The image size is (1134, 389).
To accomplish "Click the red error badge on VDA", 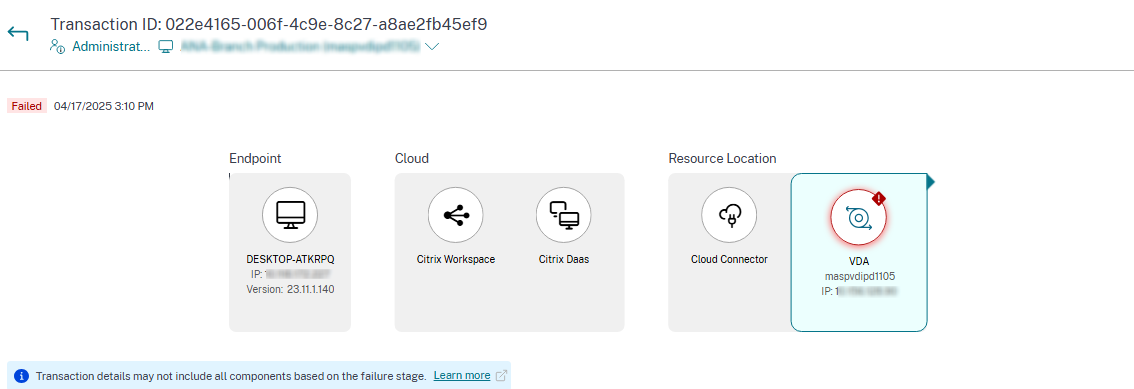I will tap(879, 198).
